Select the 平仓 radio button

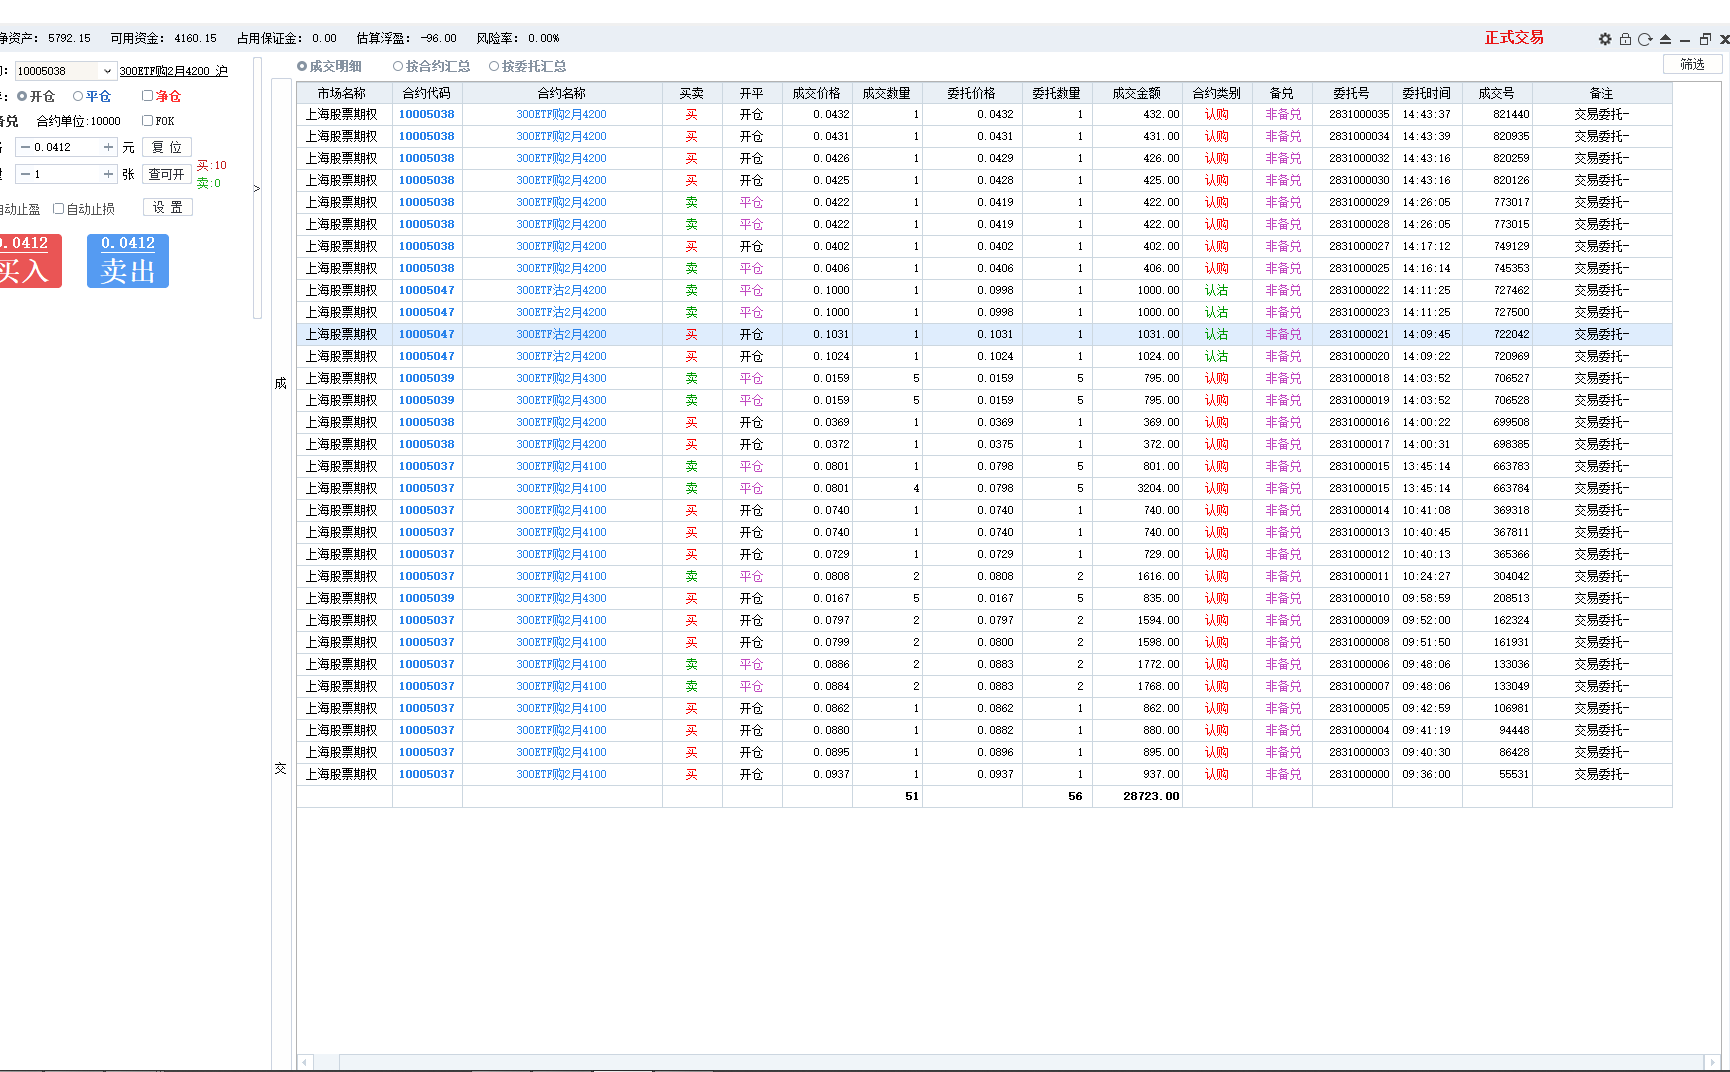point(78,96)
